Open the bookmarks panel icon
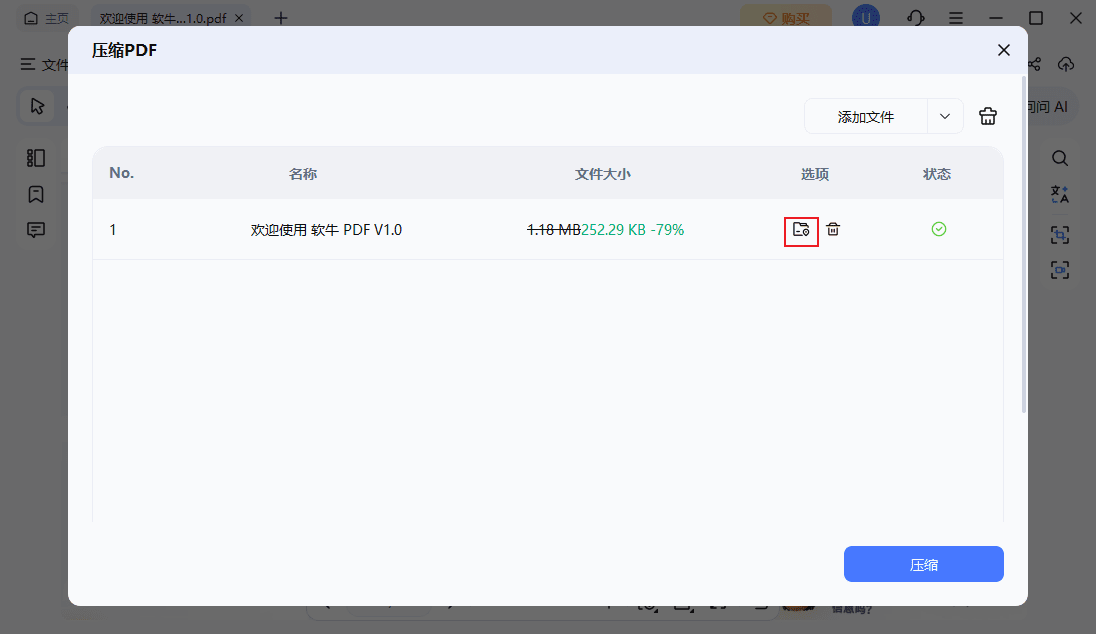 point(36,194)
